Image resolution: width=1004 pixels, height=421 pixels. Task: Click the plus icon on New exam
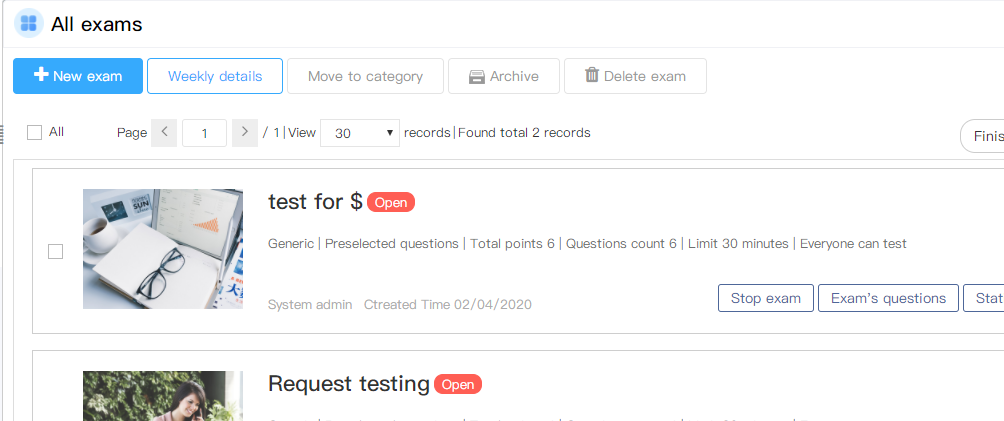(x=41, y=75)
